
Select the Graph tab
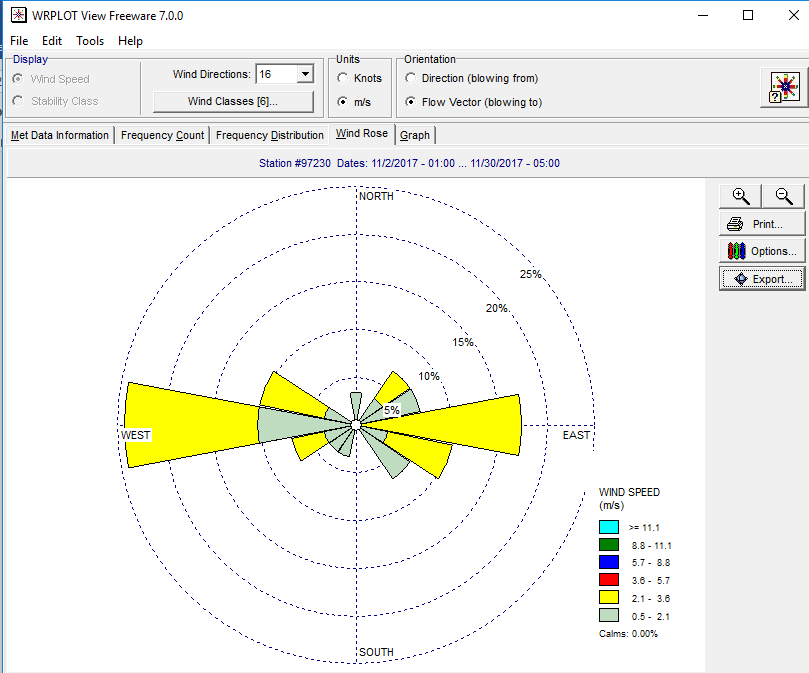414,134
